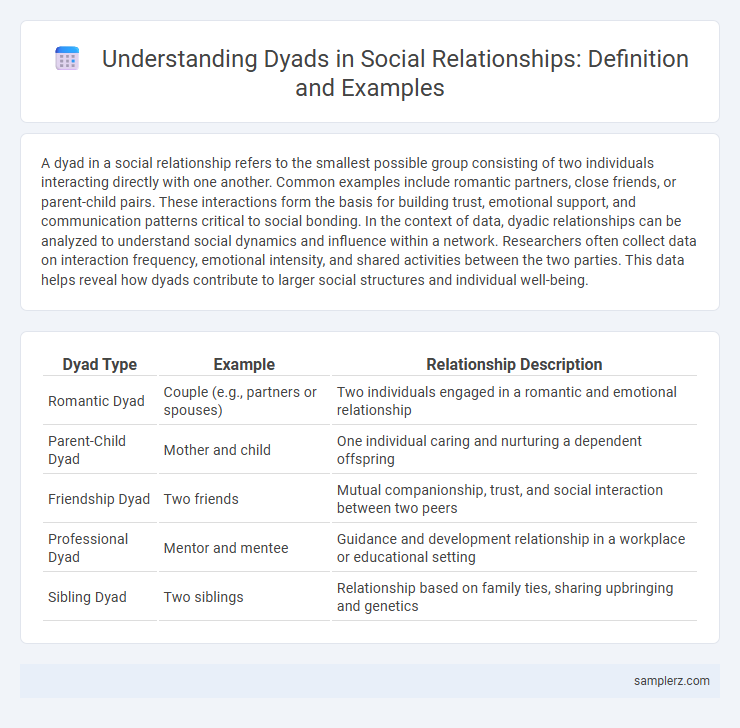The width and height of the screenshot is (740, 728).
Task: Click the 'Romantic Dyad' table cell
Action: click(x=100, y=401)
